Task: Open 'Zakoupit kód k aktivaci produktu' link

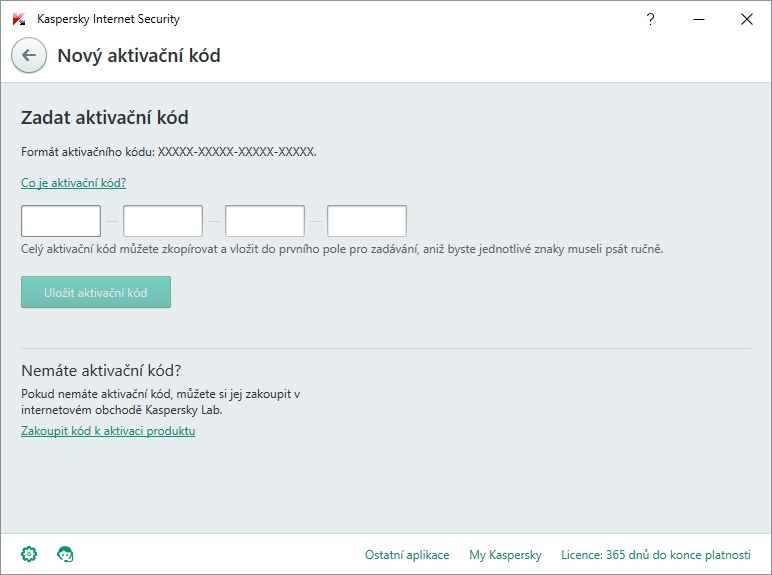Action: (108, 431)
